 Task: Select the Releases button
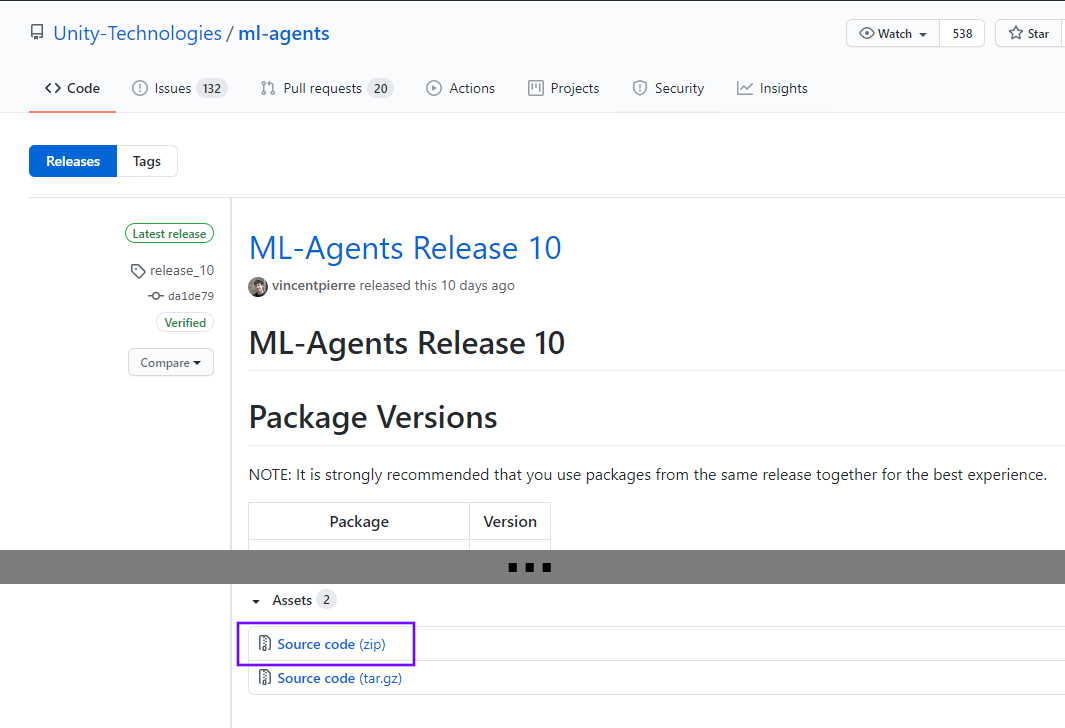click(73, 161)
